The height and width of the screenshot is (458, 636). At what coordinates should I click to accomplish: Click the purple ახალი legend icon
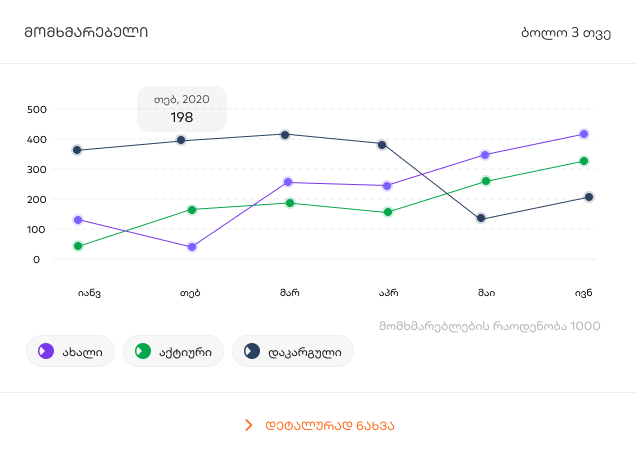tap(45, 351)
